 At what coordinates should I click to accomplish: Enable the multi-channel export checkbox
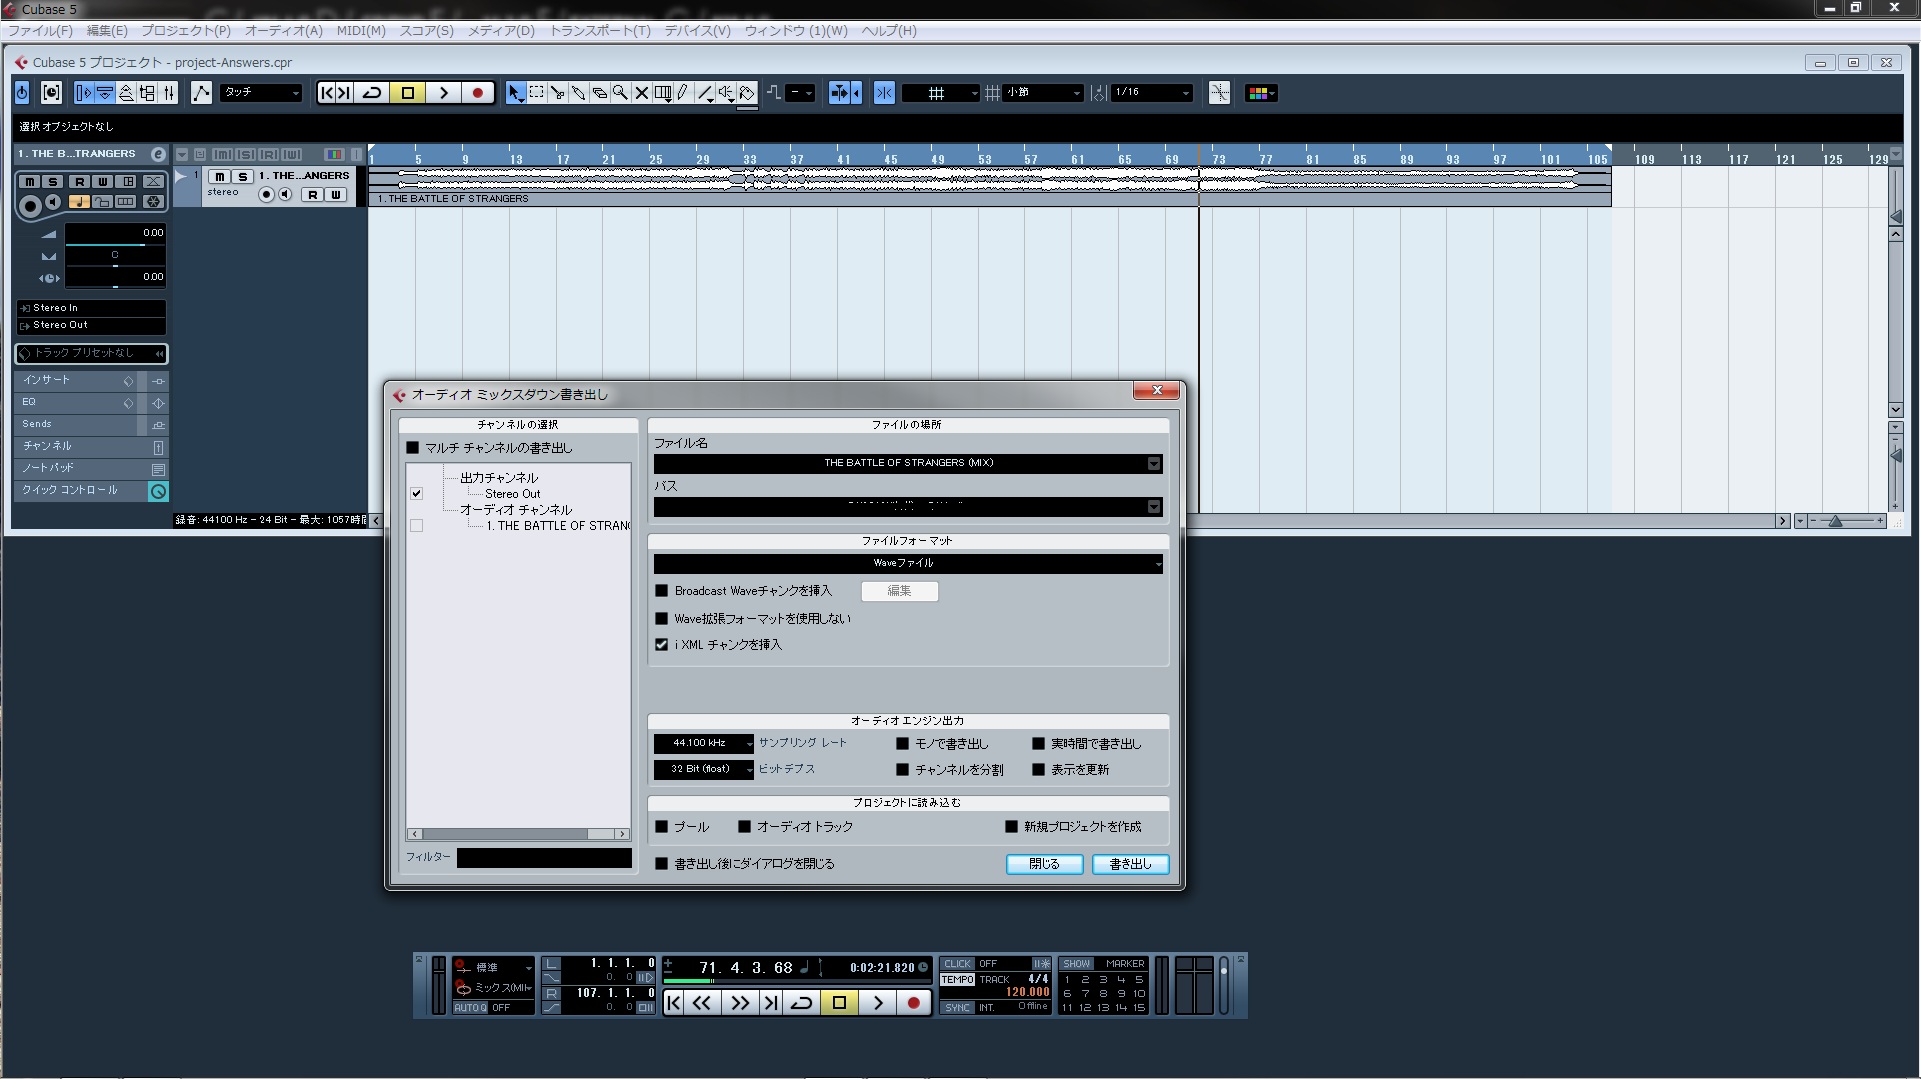pos(413,448)
